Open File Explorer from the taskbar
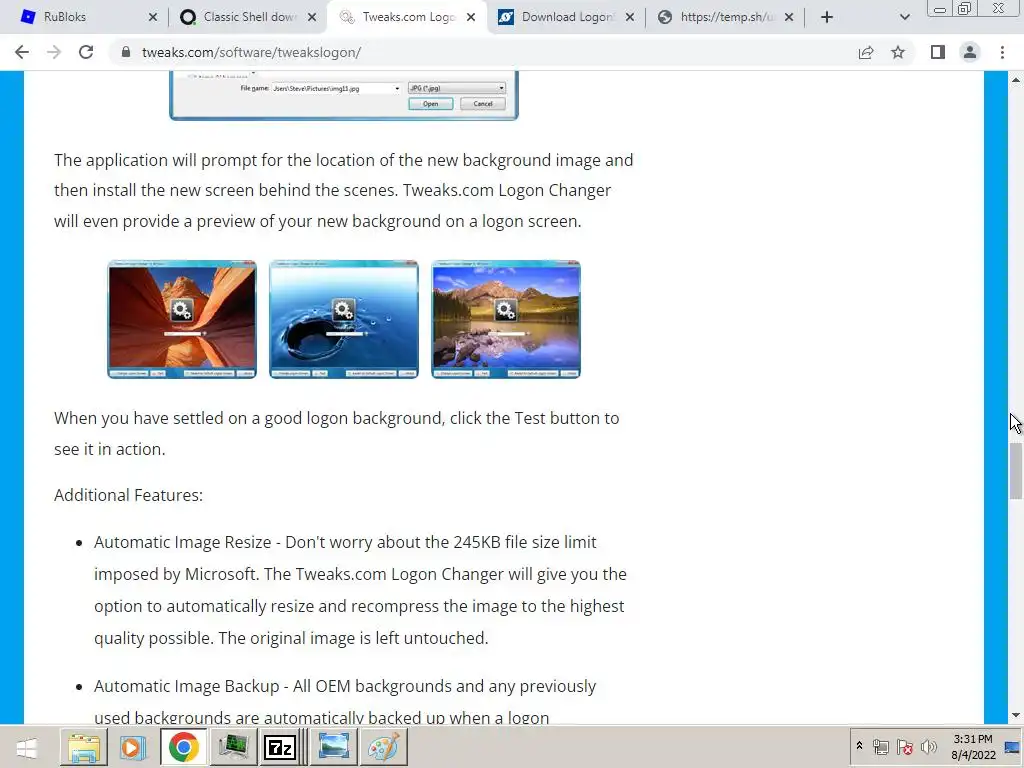The height and width of the screenshot is (768, 1024). pyautogui.click(x=84, y=747)
